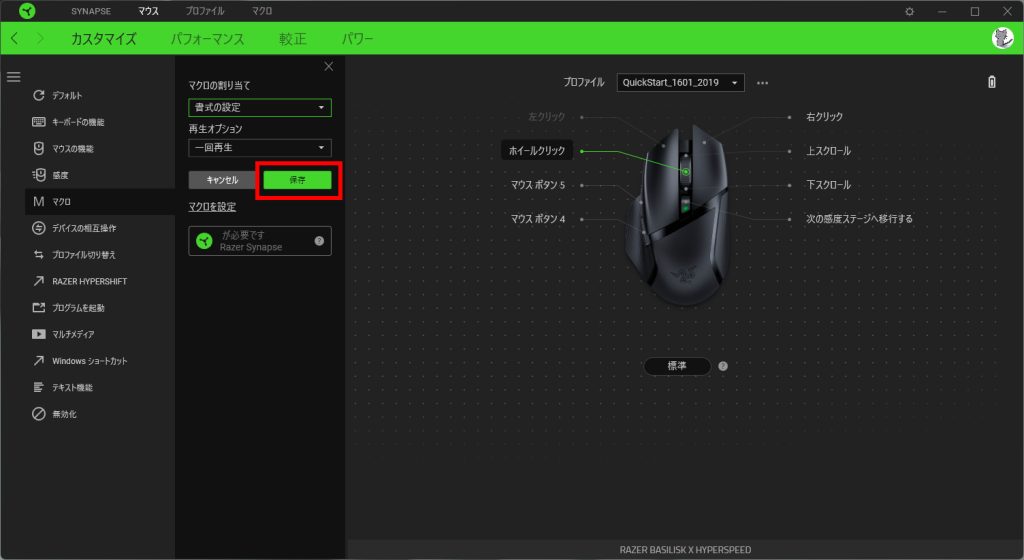Click the Razer Synapse logo icon
1024x560 pixels.
27,11
